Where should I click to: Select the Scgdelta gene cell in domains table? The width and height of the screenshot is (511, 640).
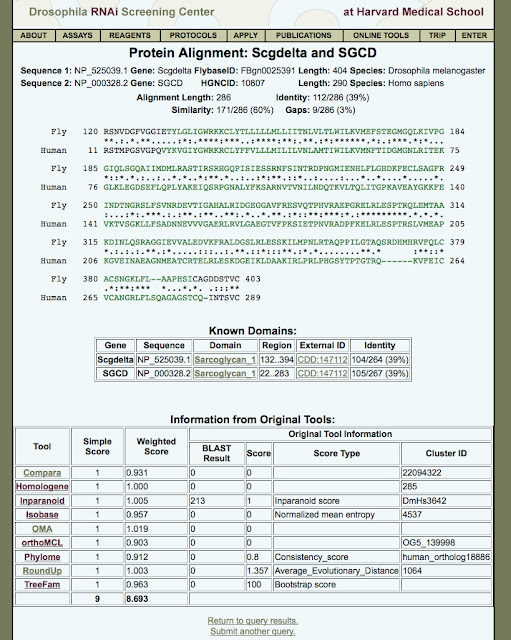click(115, 360)
